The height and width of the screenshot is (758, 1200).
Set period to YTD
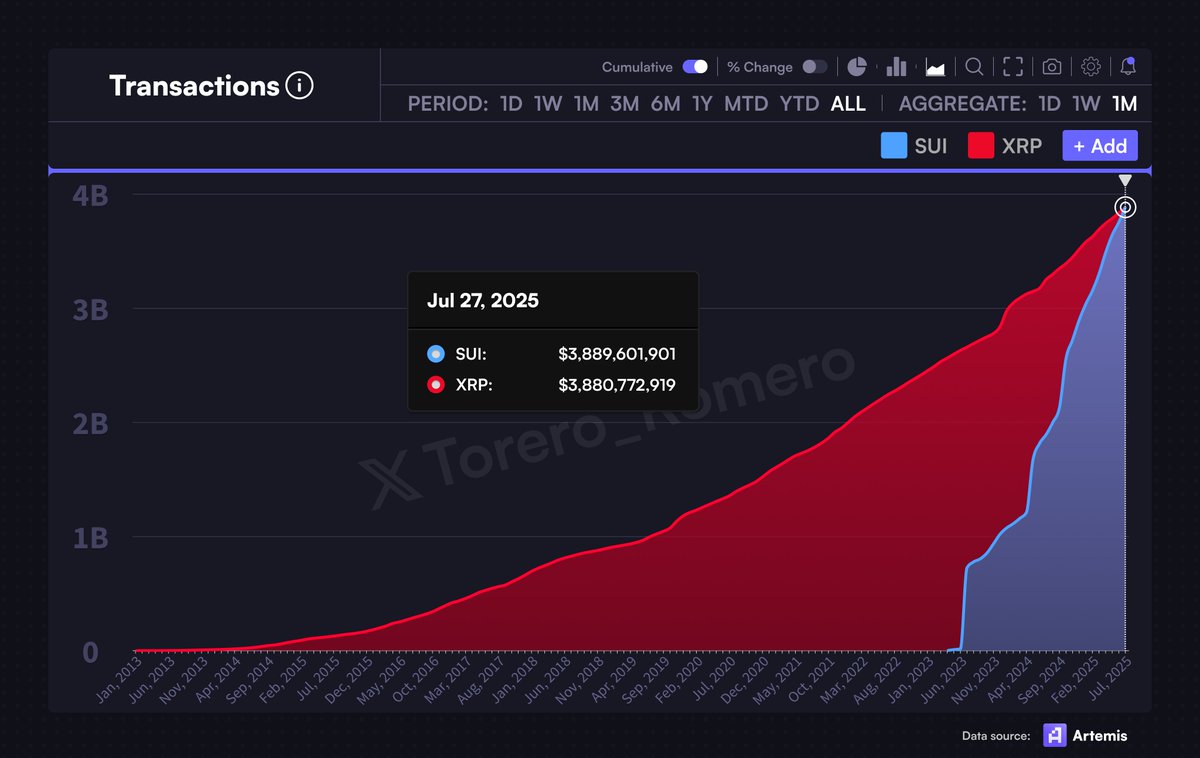coord(799,104)
